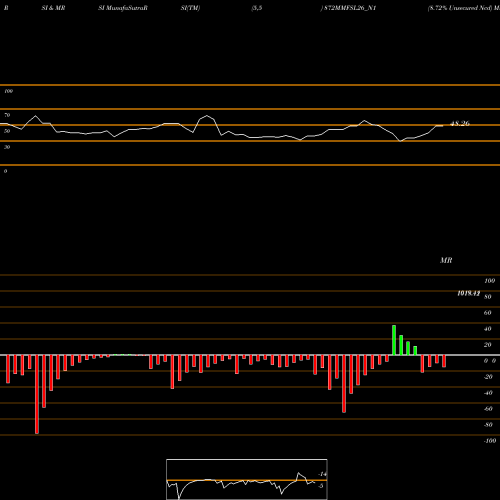
Task: Click the tallest green MR histogram bar
Action: pos(394,340)
